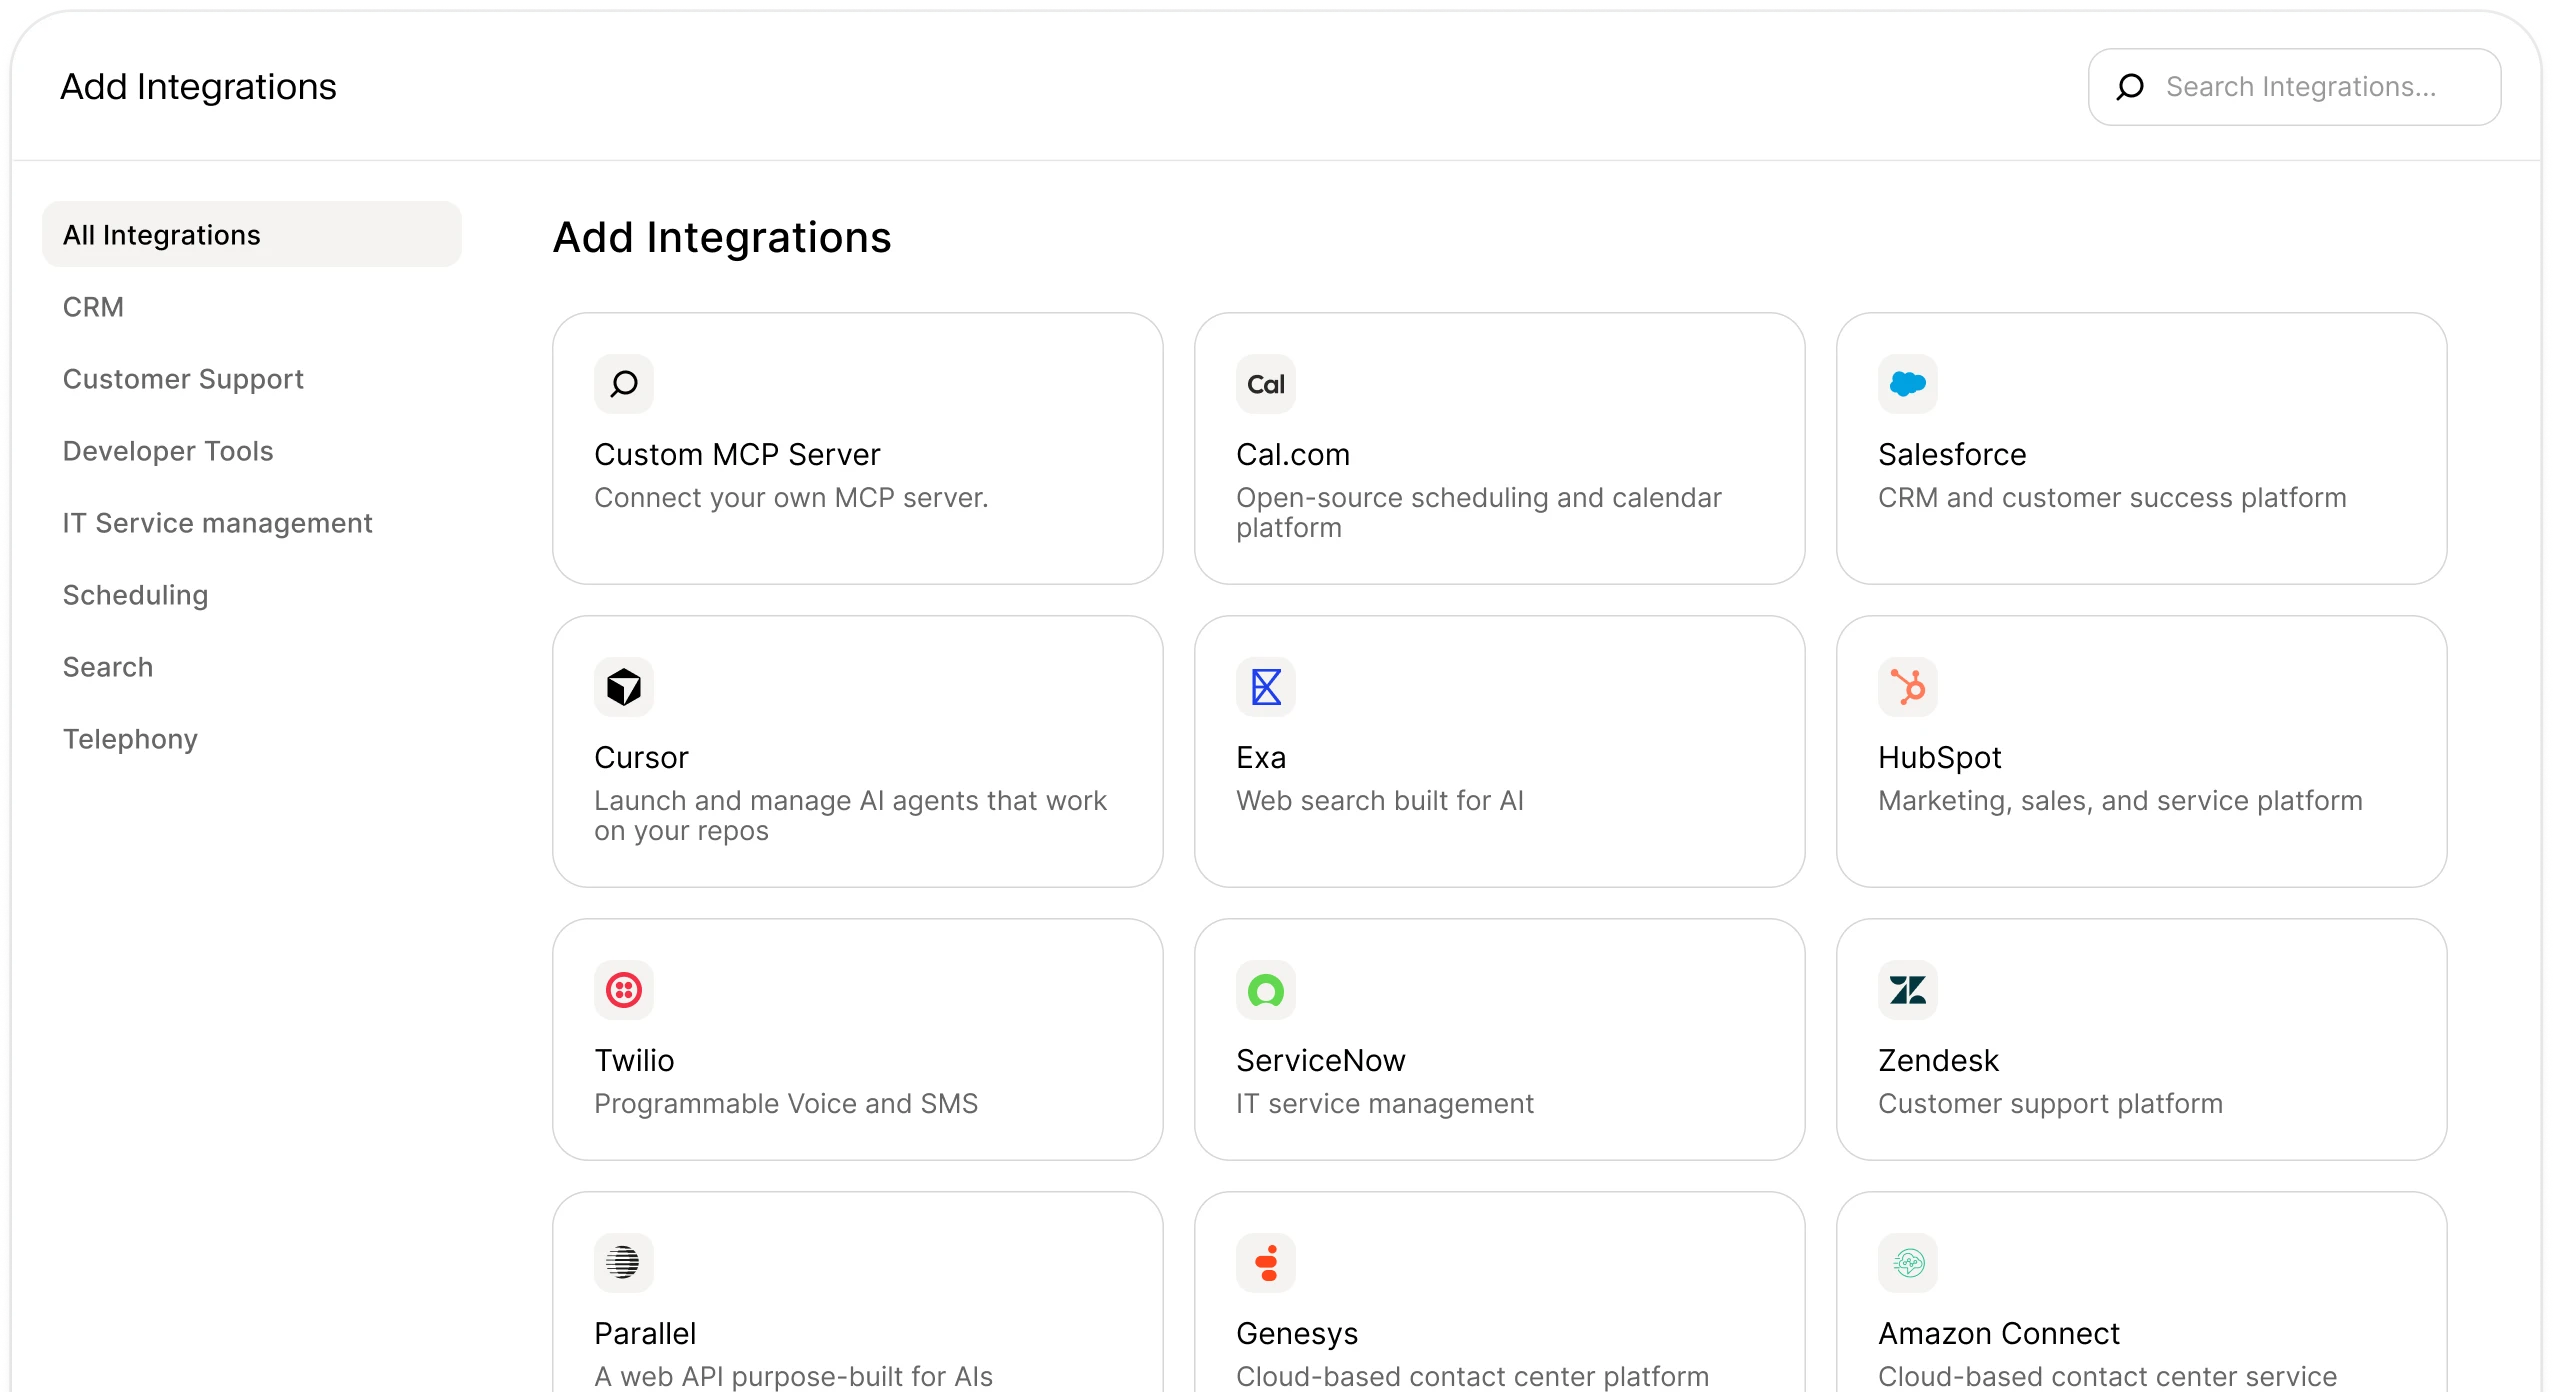This screenshot has width=2553, height=1392.
Task: Open the Salesforce integration title
Action: point(1952,454)
